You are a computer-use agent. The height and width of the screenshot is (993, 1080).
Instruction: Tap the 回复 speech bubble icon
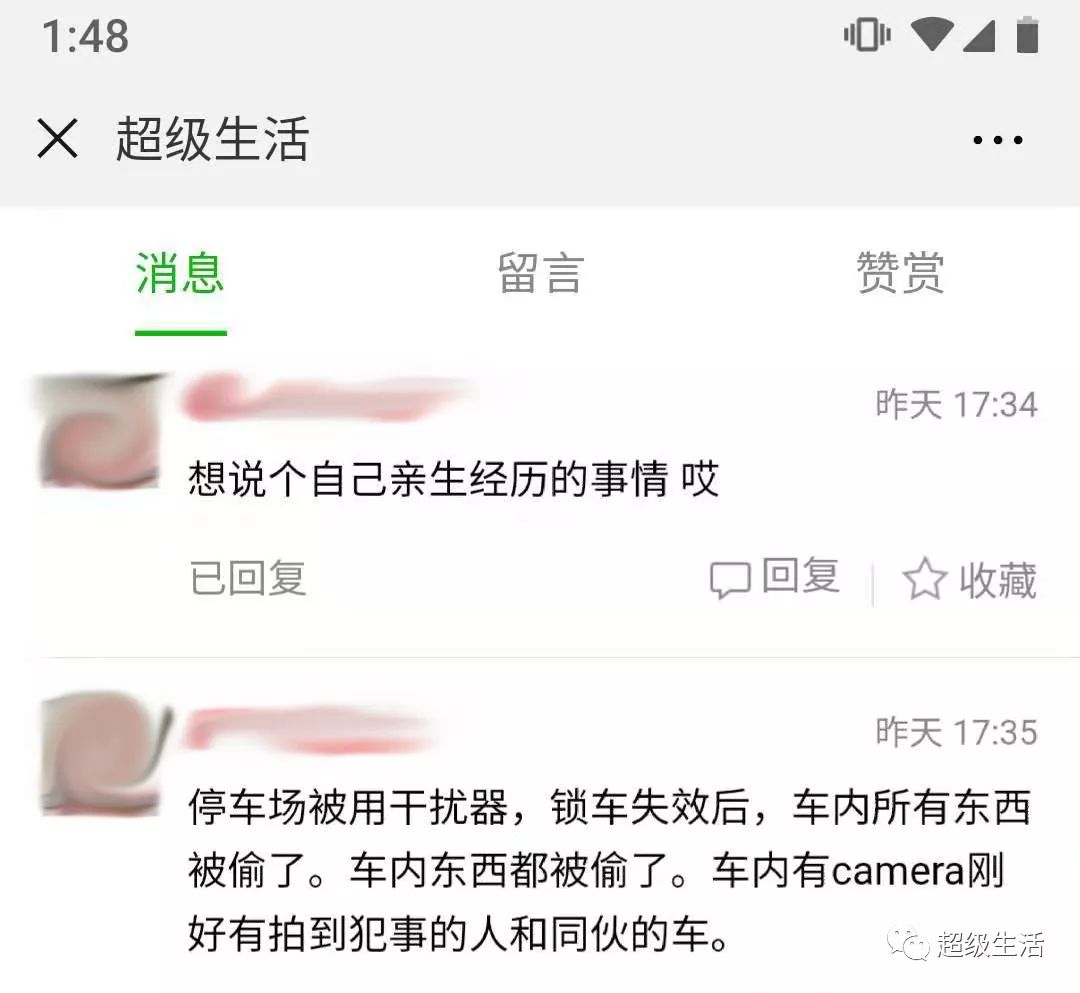tap(730, 579)
